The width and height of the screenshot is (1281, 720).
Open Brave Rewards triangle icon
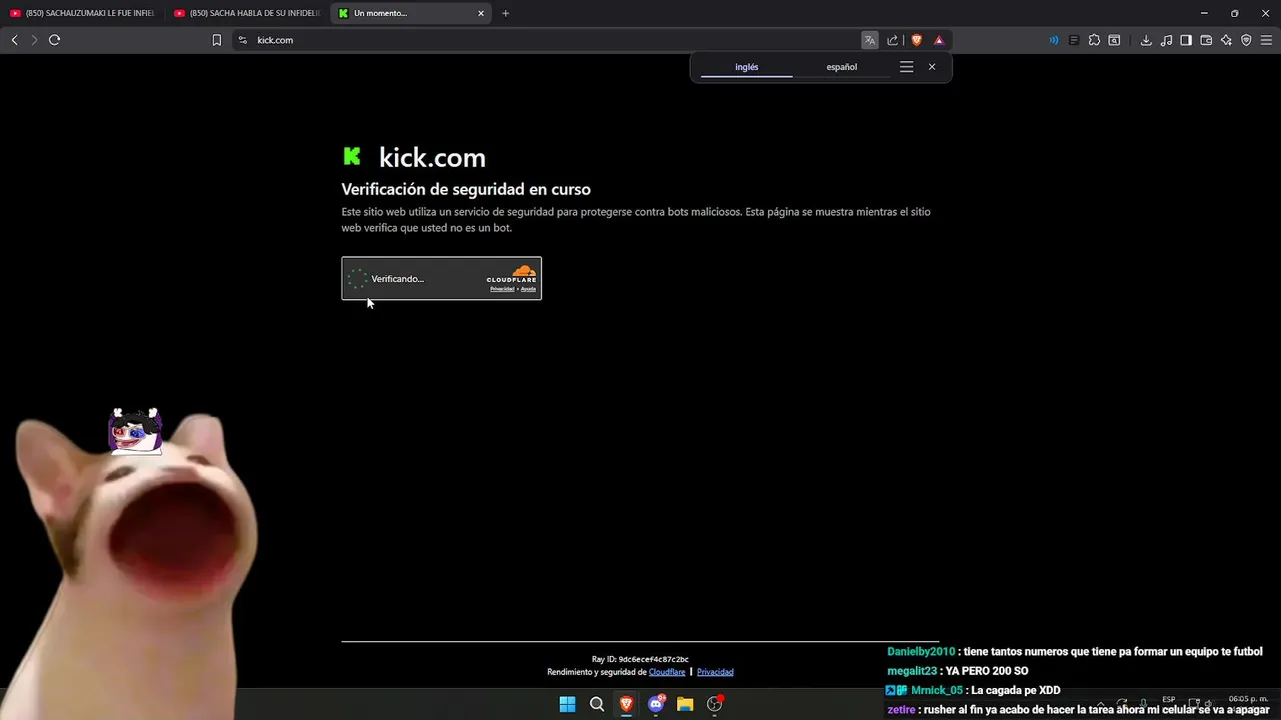(x=939, y=40)
